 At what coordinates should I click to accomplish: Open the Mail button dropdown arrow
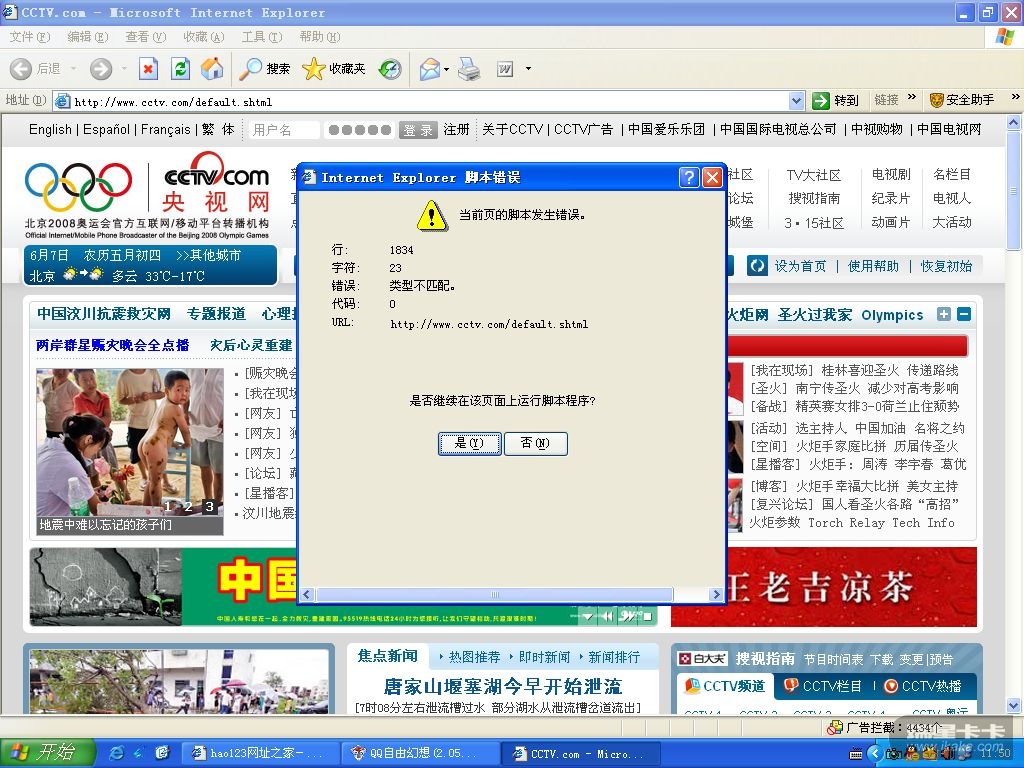(447, 69)
